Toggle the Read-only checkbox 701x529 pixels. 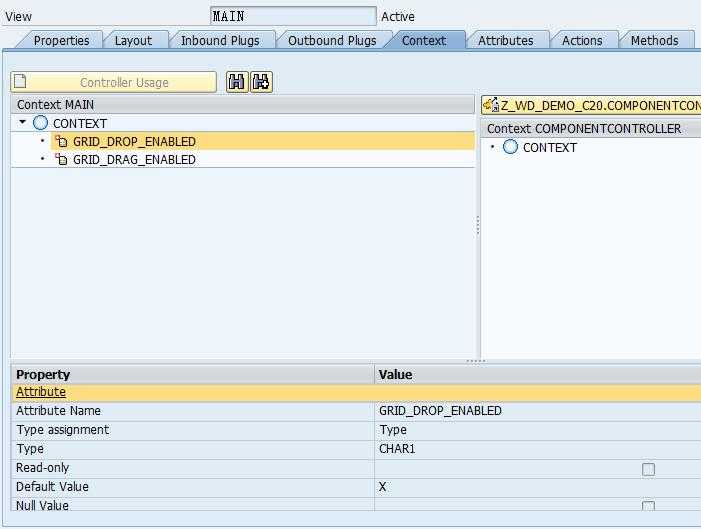pyautogui.click(x=648, y=469)
